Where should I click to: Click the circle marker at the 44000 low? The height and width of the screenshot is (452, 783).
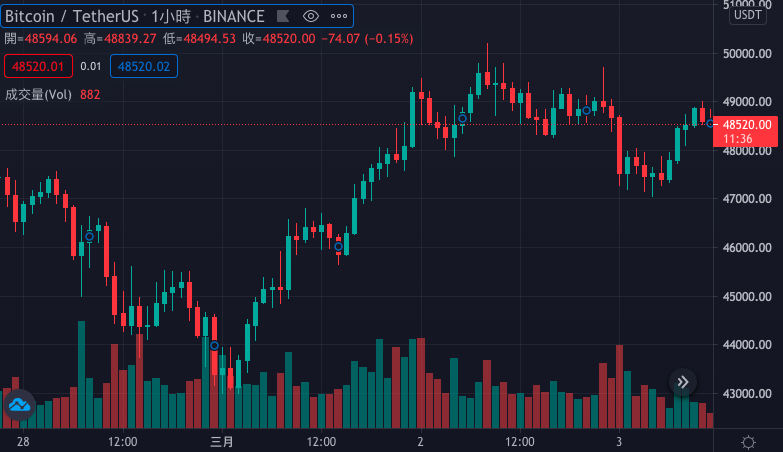(214, 346)
